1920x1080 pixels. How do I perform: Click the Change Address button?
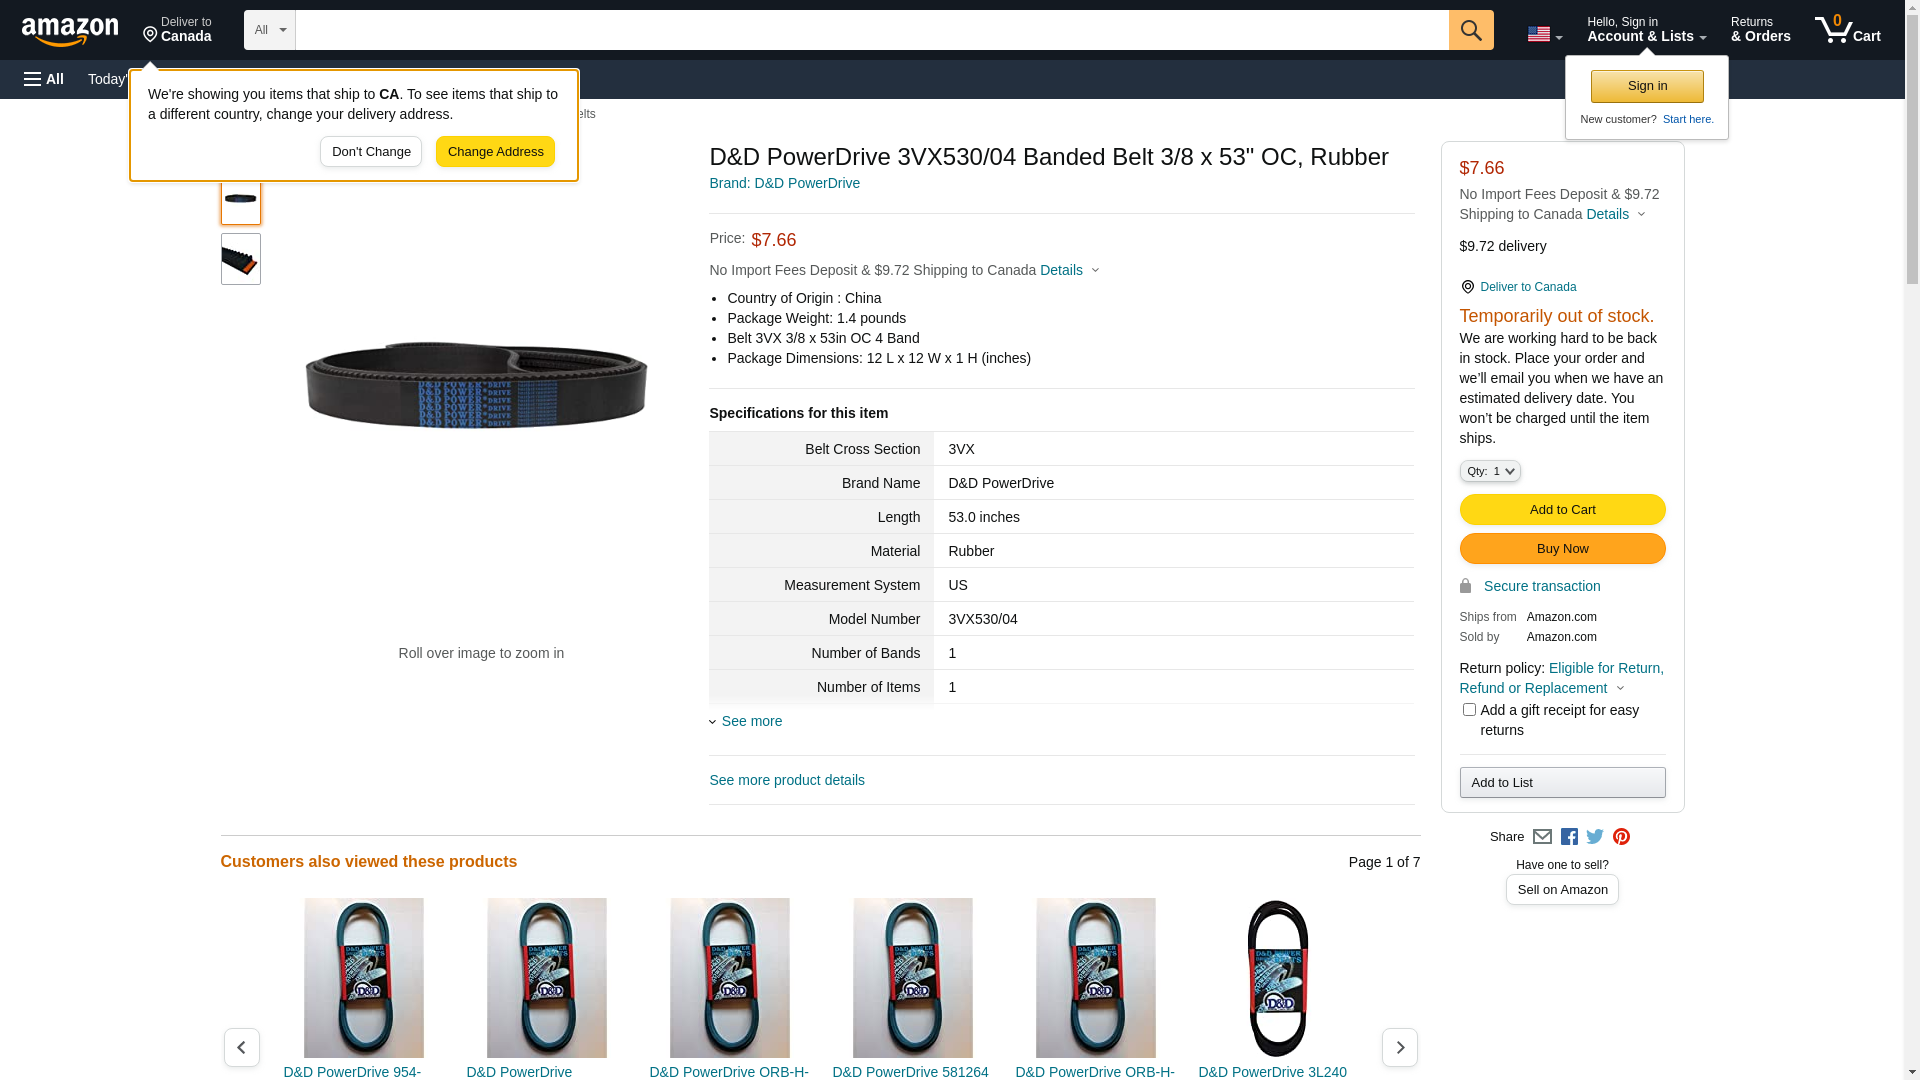(x=495, y=152)
